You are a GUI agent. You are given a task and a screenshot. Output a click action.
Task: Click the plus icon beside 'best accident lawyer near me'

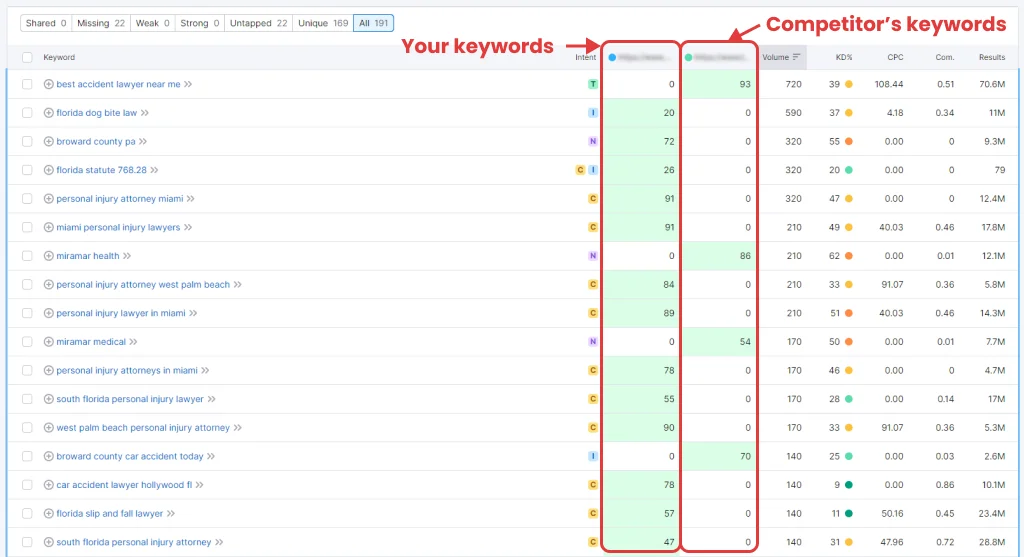click(x=48, y=84)
